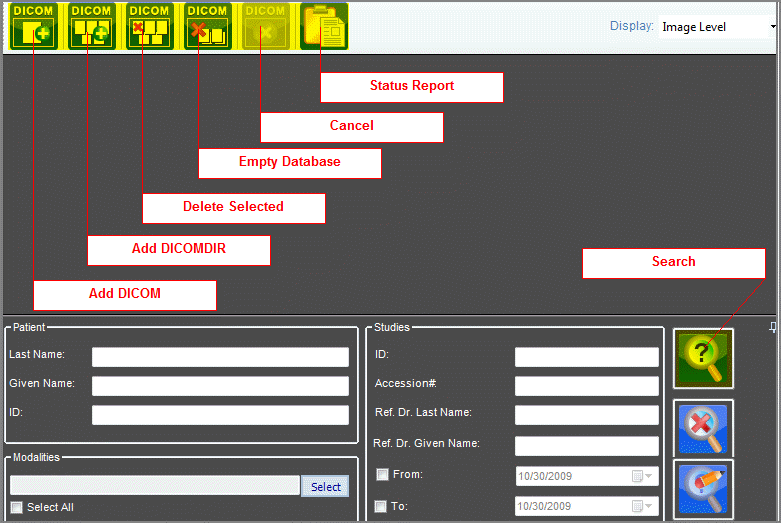Open the From date calendar picker
This screenshot has height=523, width=781.
[x=642, y=476]
